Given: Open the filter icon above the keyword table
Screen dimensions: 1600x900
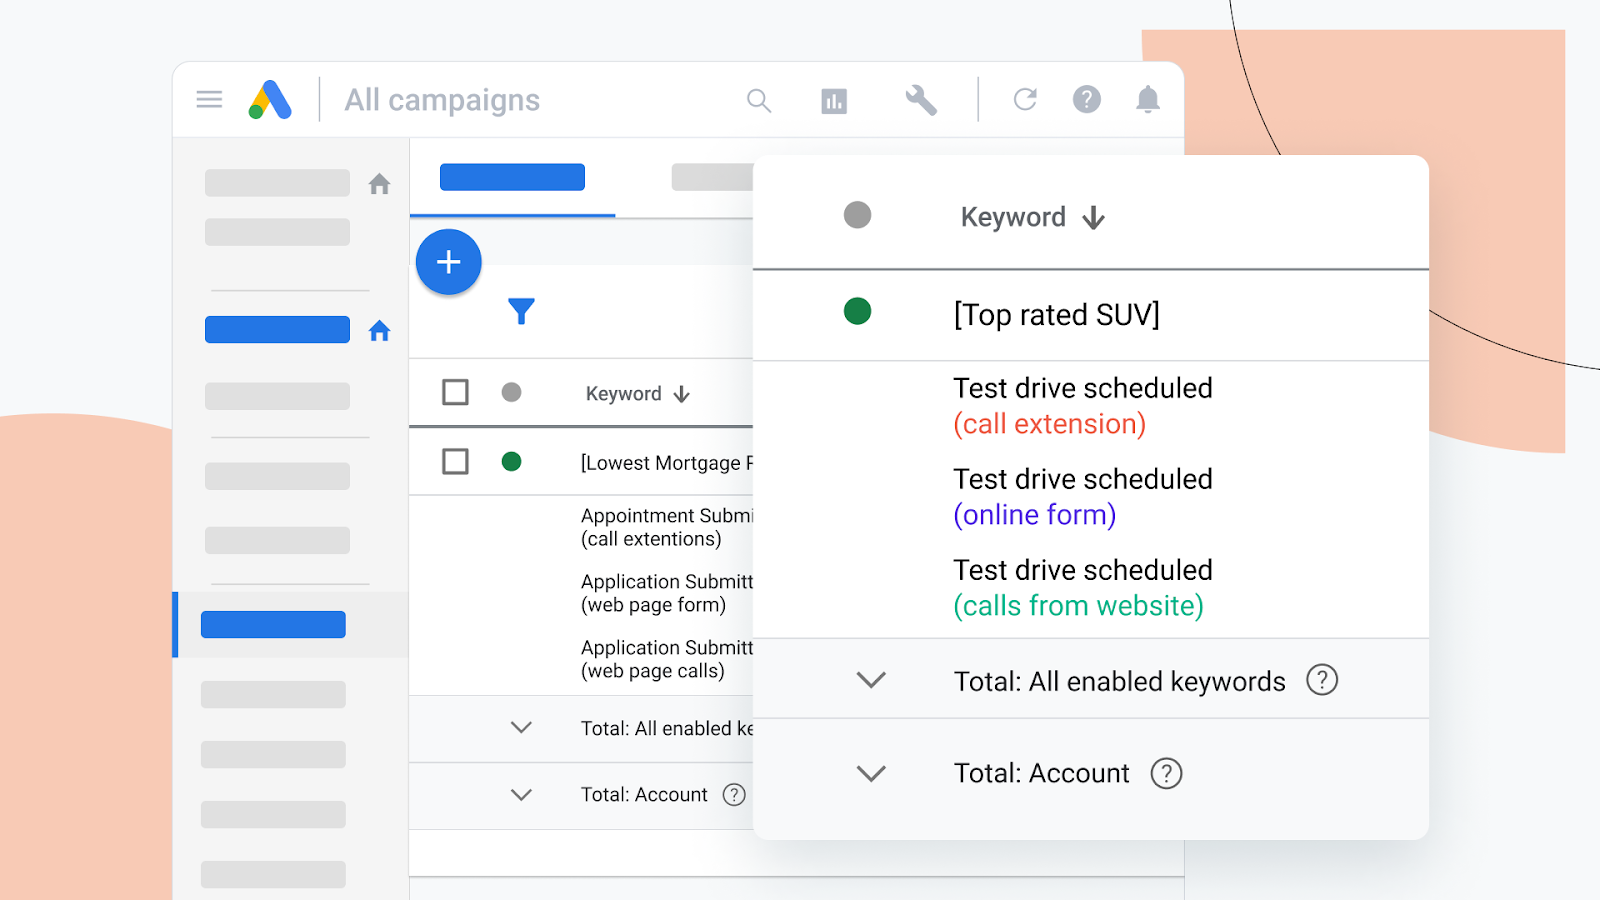Looking at the screenshot, I should pos(522,312).
